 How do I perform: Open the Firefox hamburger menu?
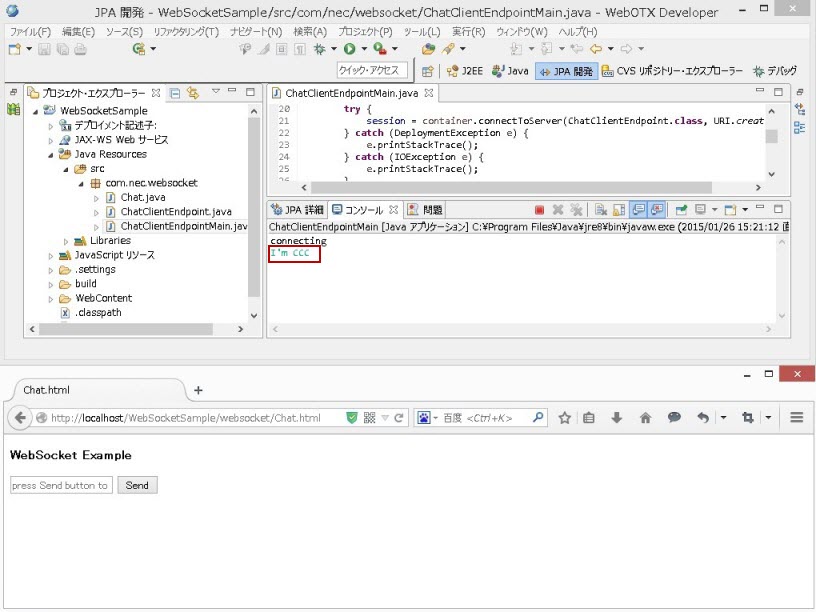coord(797,418)
